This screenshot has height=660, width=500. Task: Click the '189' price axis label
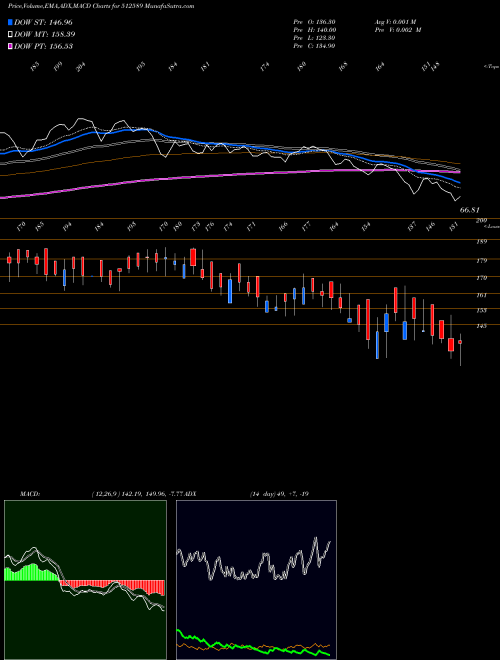point(482,242)
